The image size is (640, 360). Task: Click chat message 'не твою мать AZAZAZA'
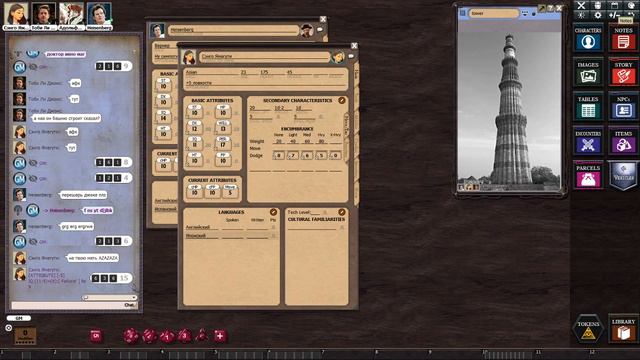[x=93, y=258]
